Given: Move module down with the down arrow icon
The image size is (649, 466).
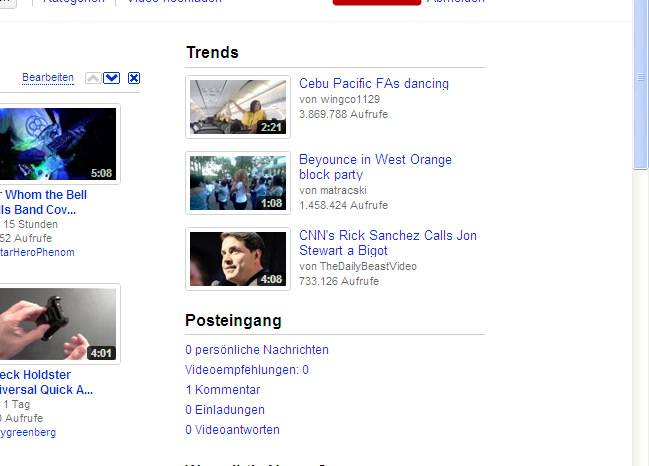Looking at the screenshot, I should (x=111, y=78).
